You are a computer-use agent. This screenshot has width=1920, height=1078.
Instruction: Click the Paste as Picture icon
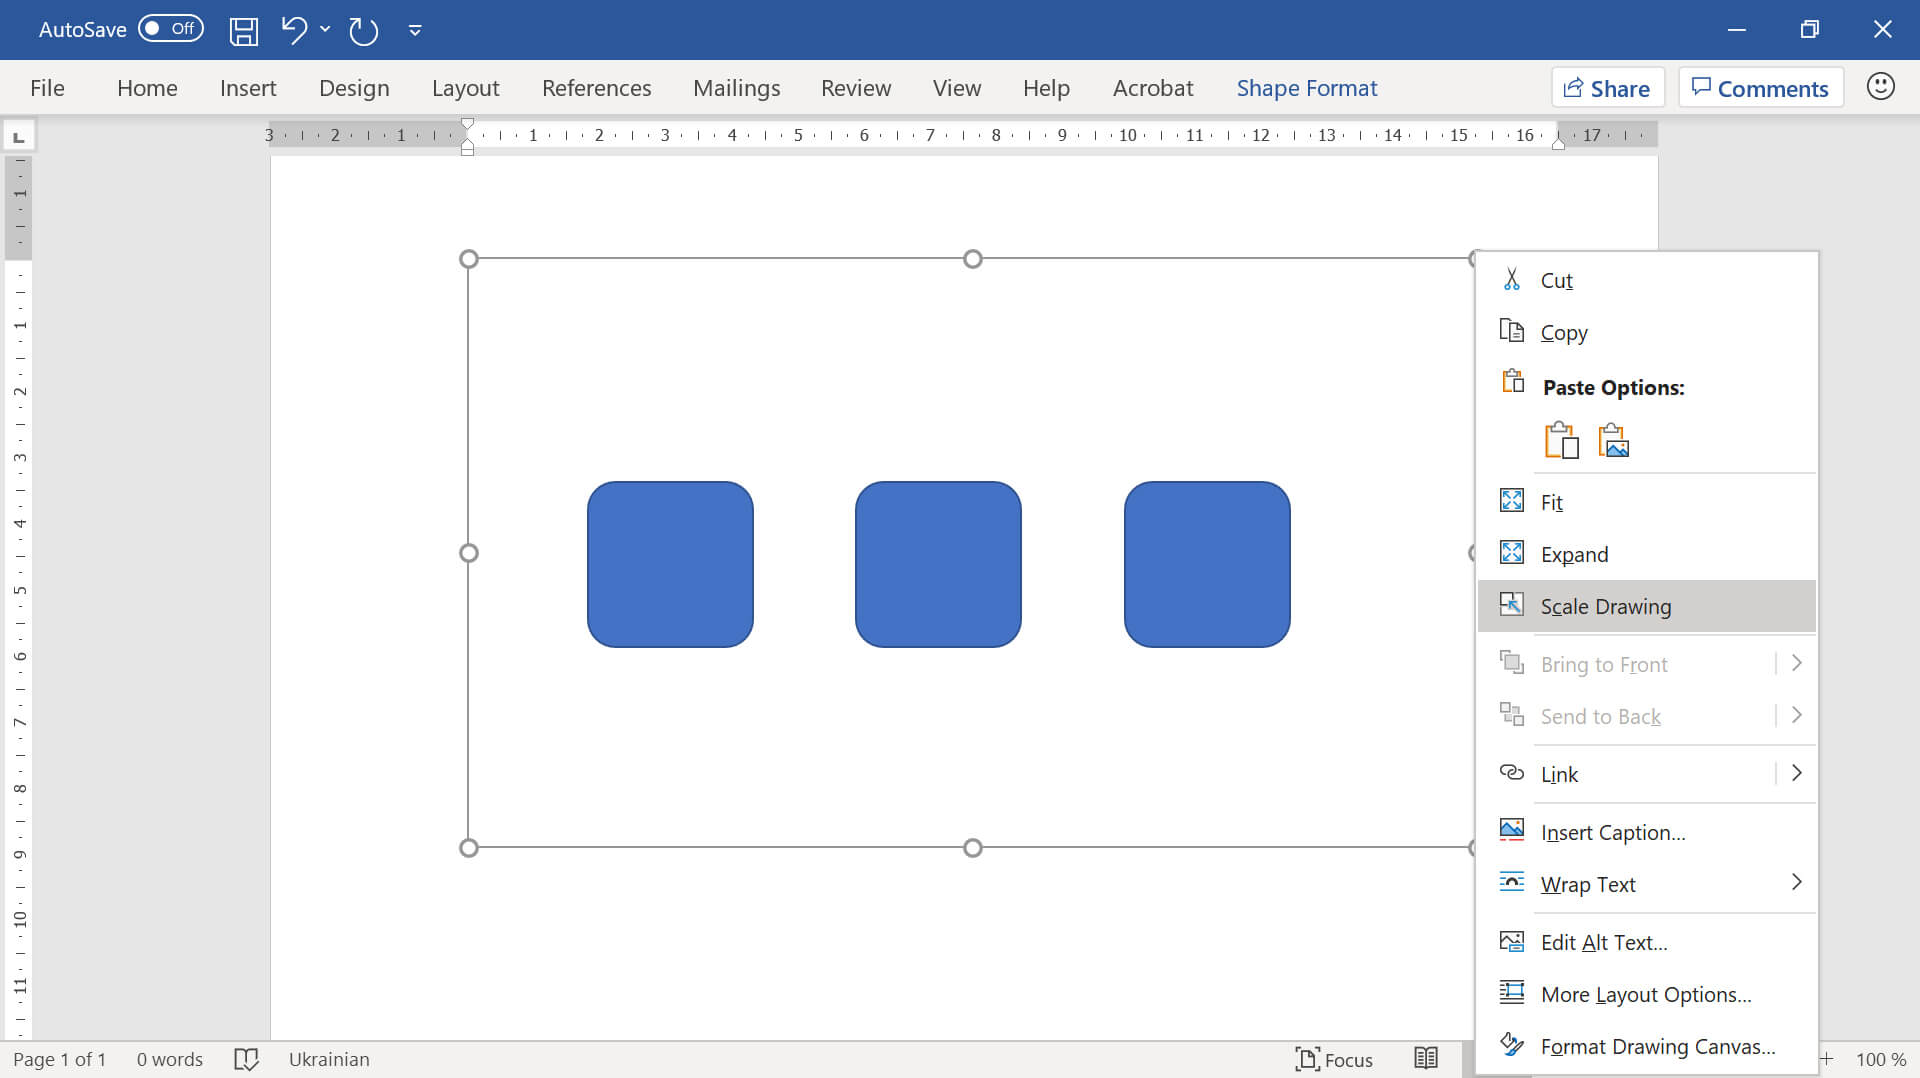[1613, 440]
